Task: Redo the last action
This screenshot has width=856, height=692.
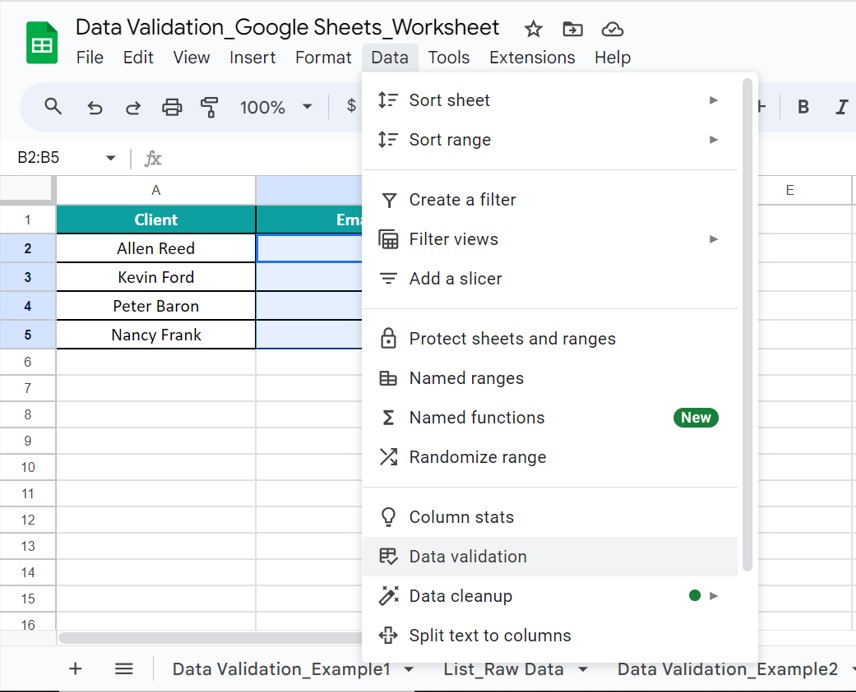Action: (x=133, y=107)
